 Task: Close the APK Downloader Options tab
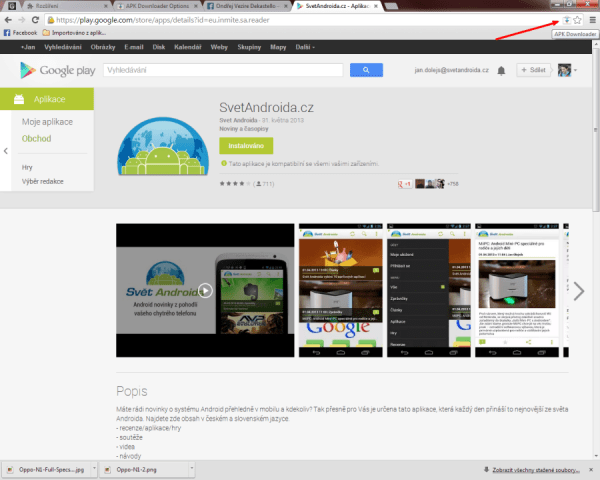[x=196, y=6]
